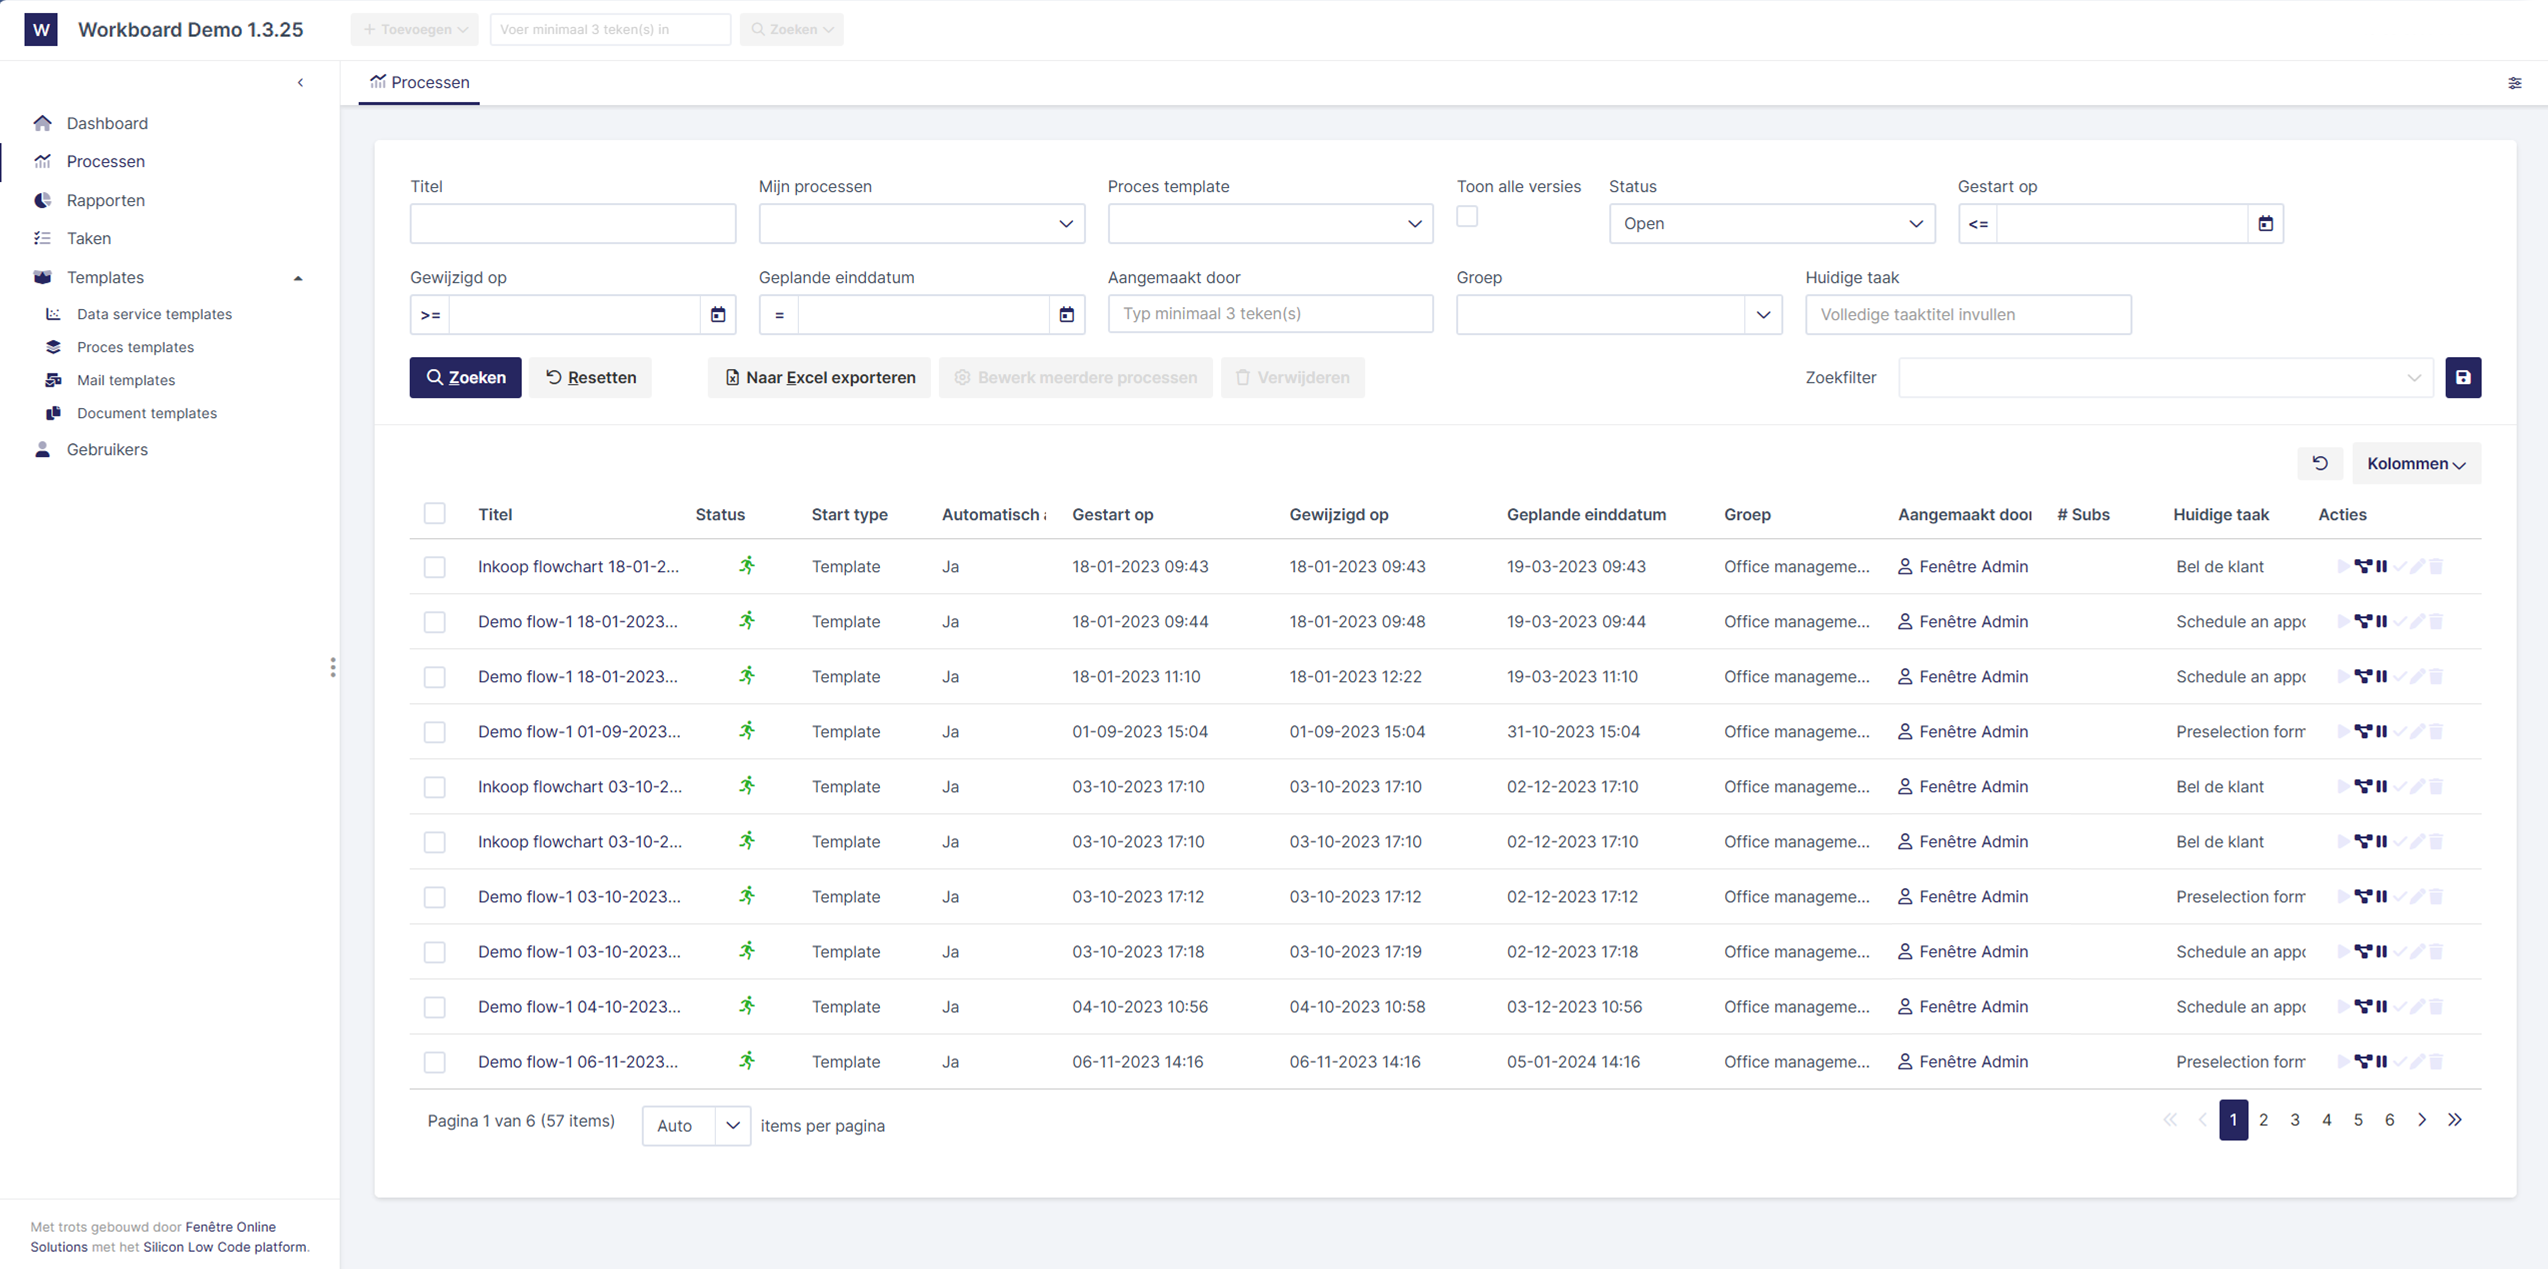Open flow diagram for process started 18-01-2023 09:43
Viewport: 2548px width, 1269px height.
(2363, 566)
